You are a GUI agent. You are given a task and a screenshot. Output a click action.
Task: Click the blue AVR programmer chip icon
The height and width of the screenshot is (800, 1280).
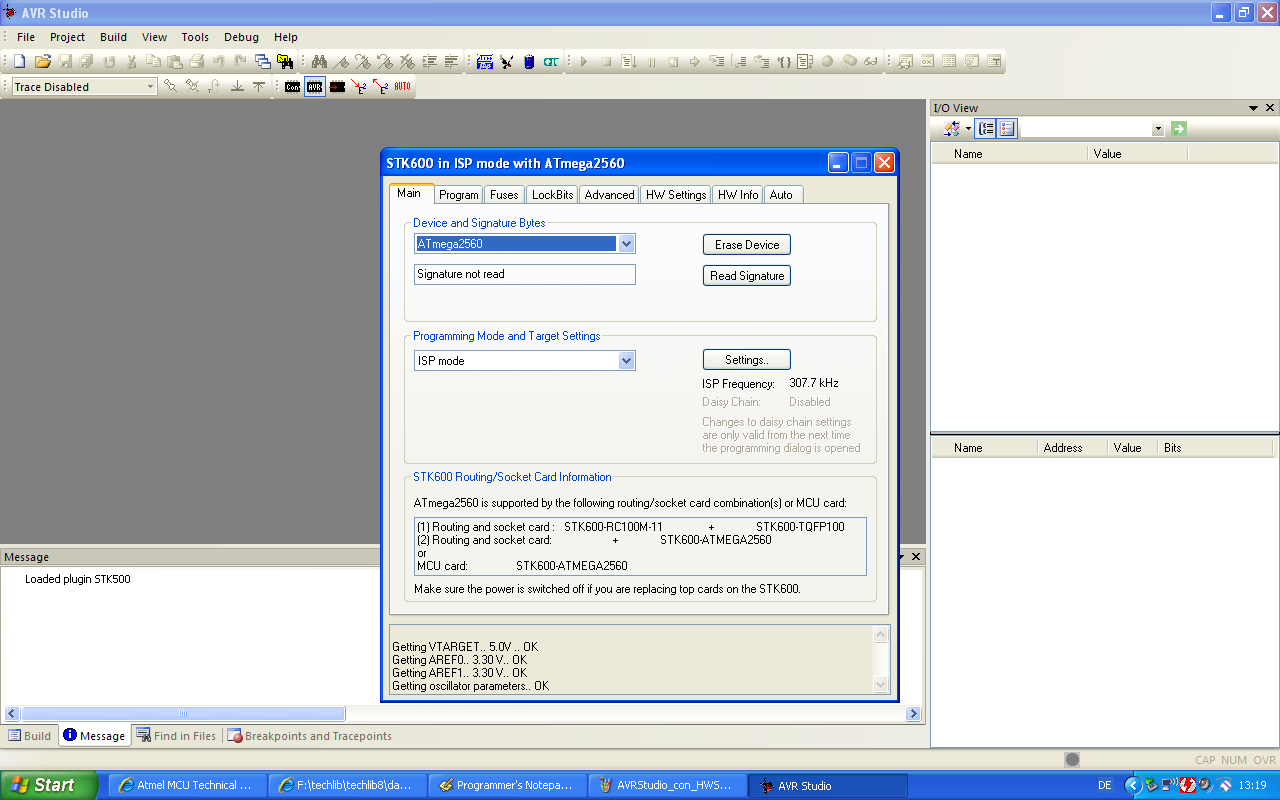click(x=485, y=62)
